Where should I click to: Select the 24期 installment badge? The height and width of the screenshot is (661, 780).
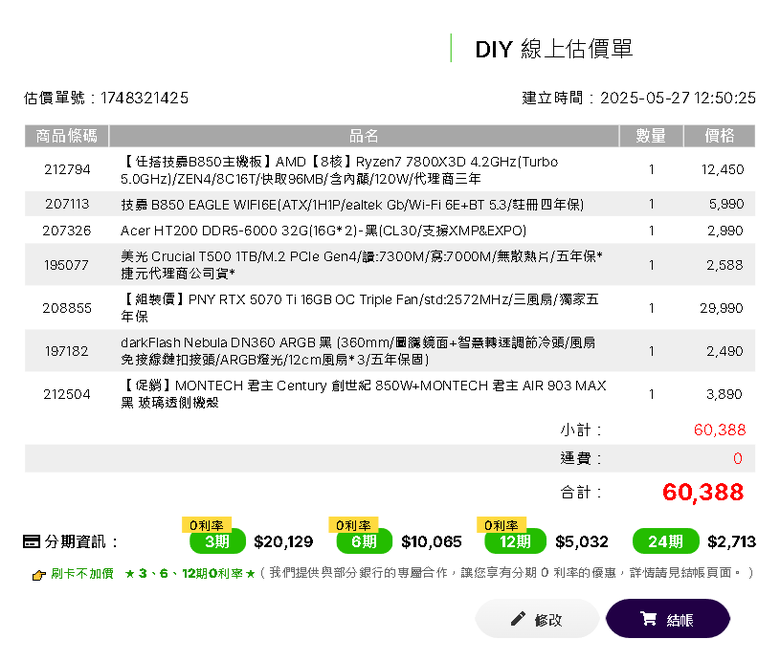click(x=666, y=541)
